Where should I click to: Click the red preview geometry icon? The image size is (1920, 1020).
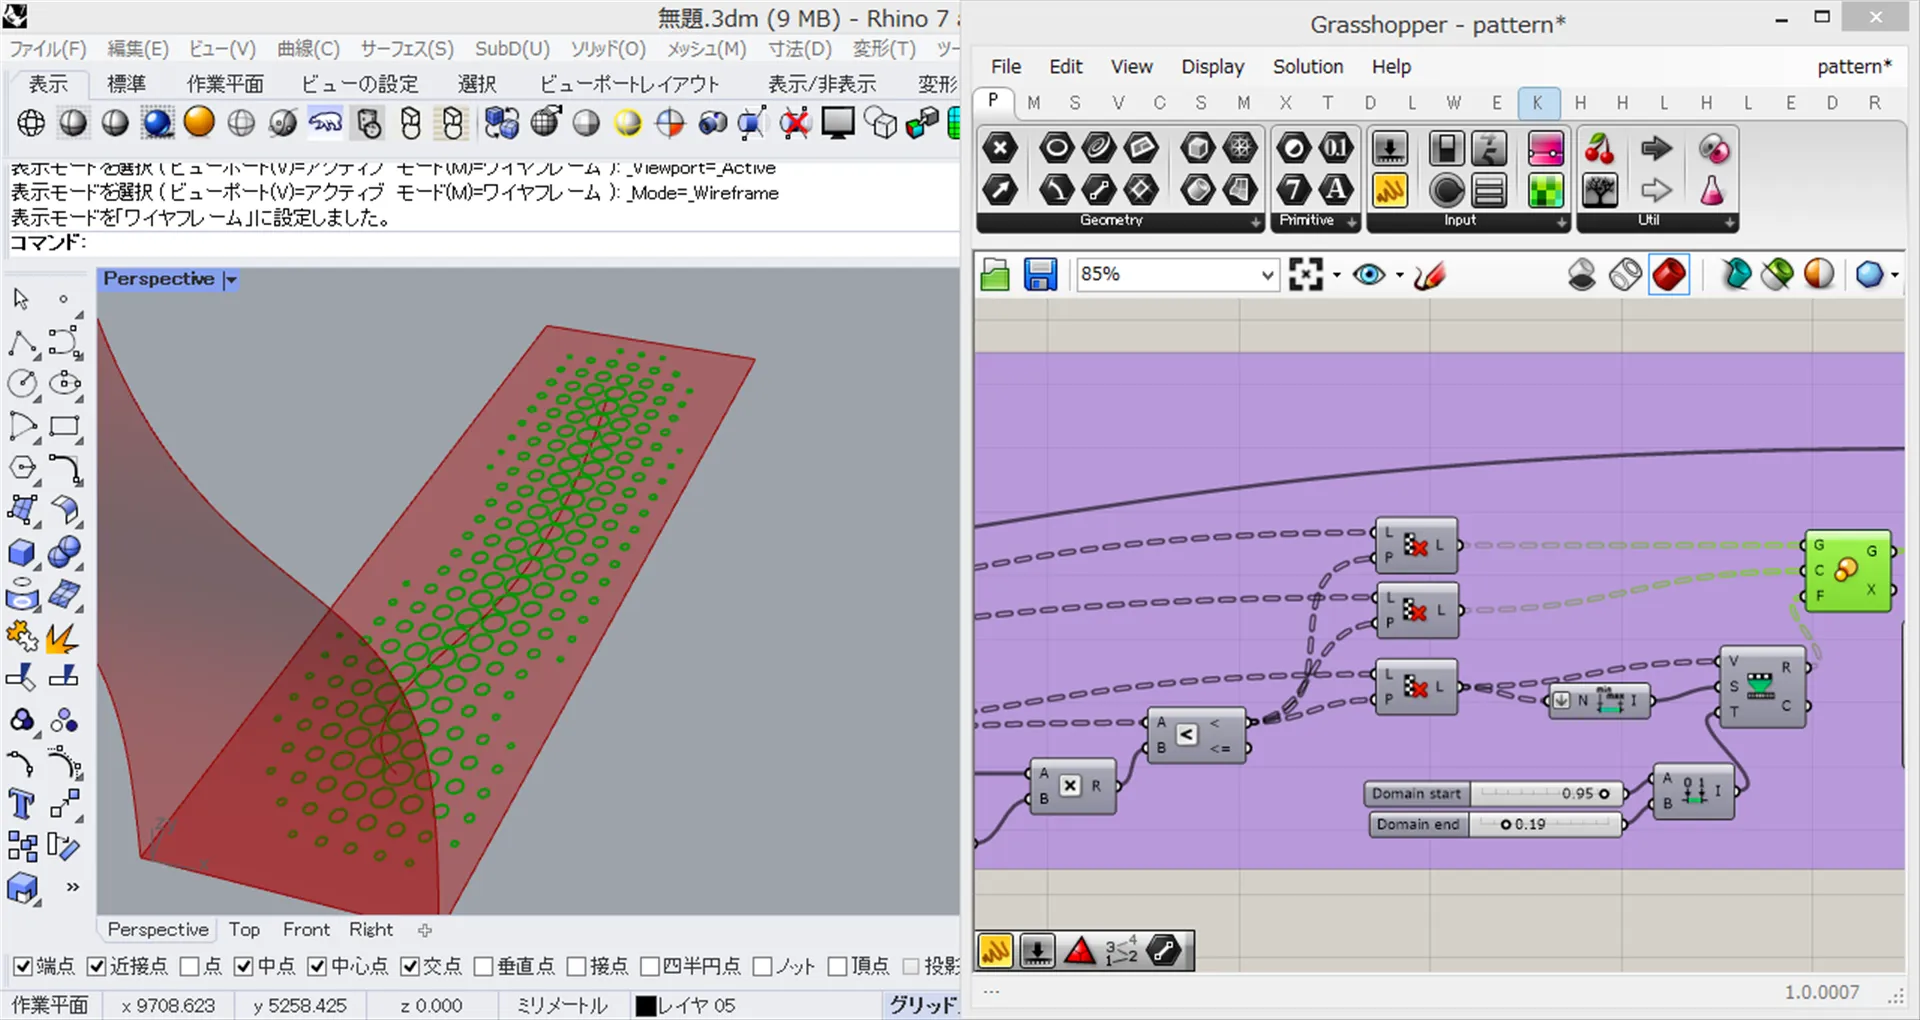(x=1669, y=274)
